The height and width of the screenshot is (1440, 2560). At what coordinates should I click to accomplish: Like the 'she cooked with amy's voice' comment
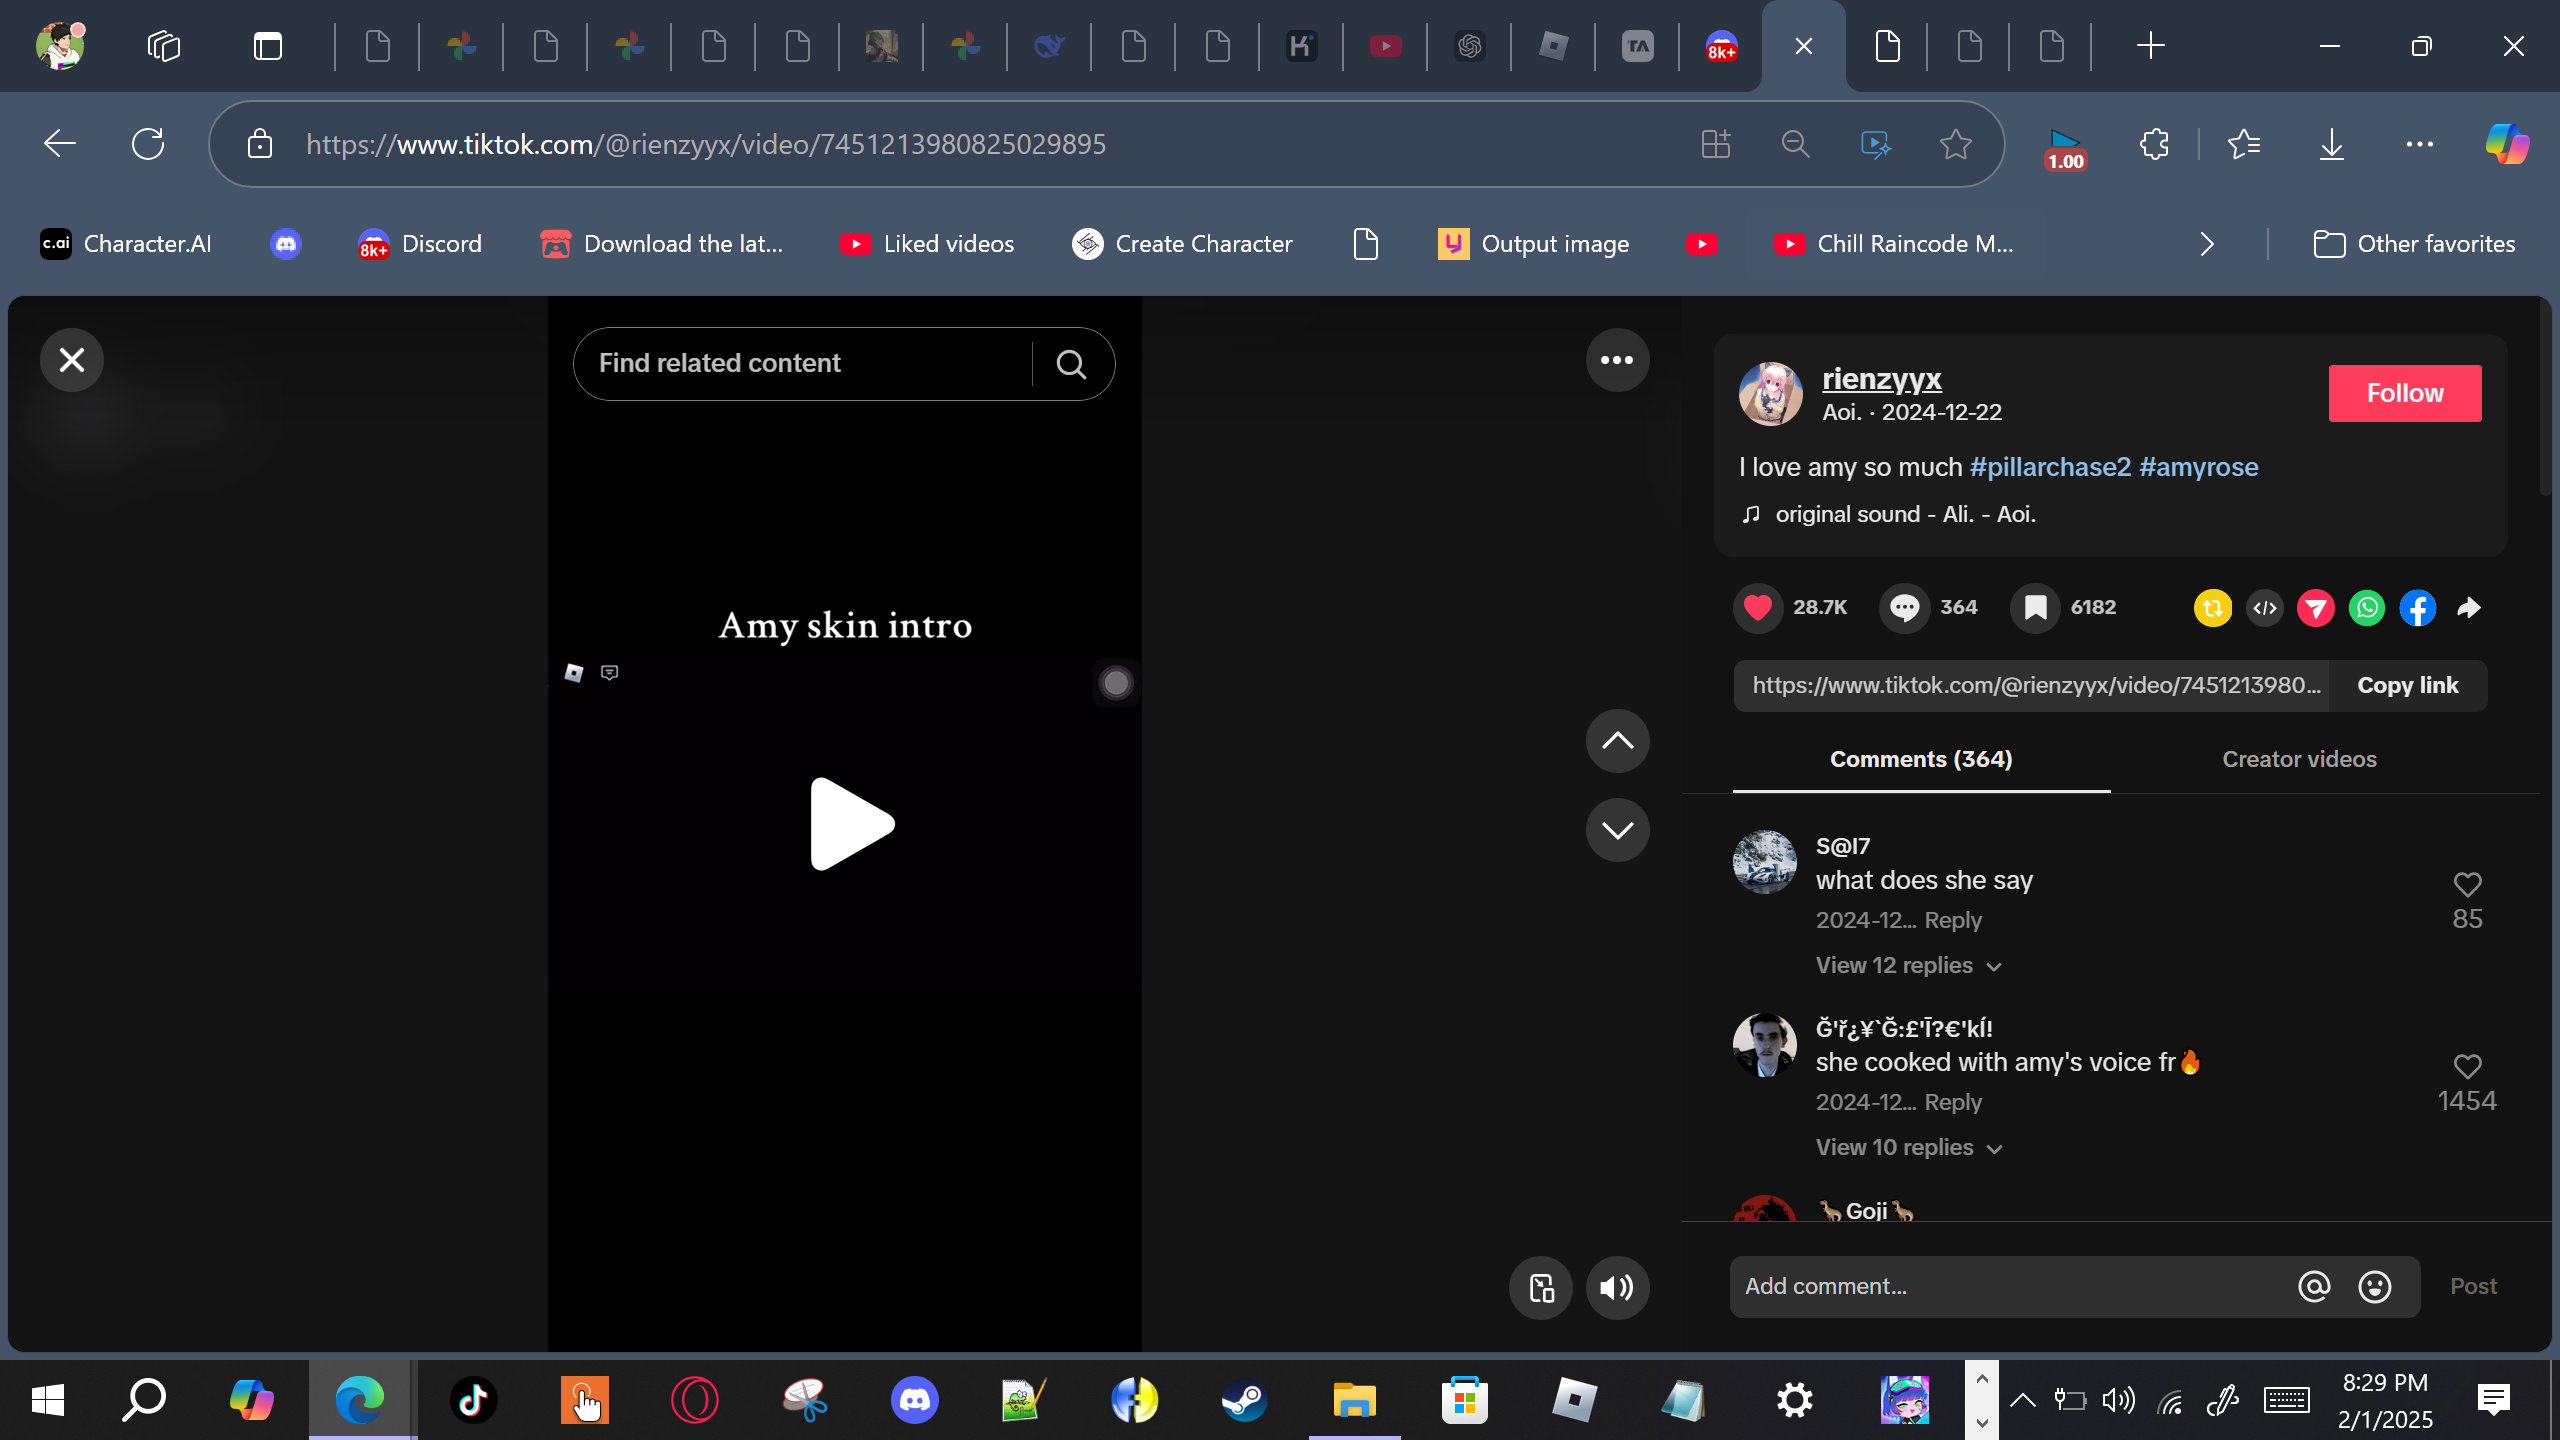pos(2467,1066)
